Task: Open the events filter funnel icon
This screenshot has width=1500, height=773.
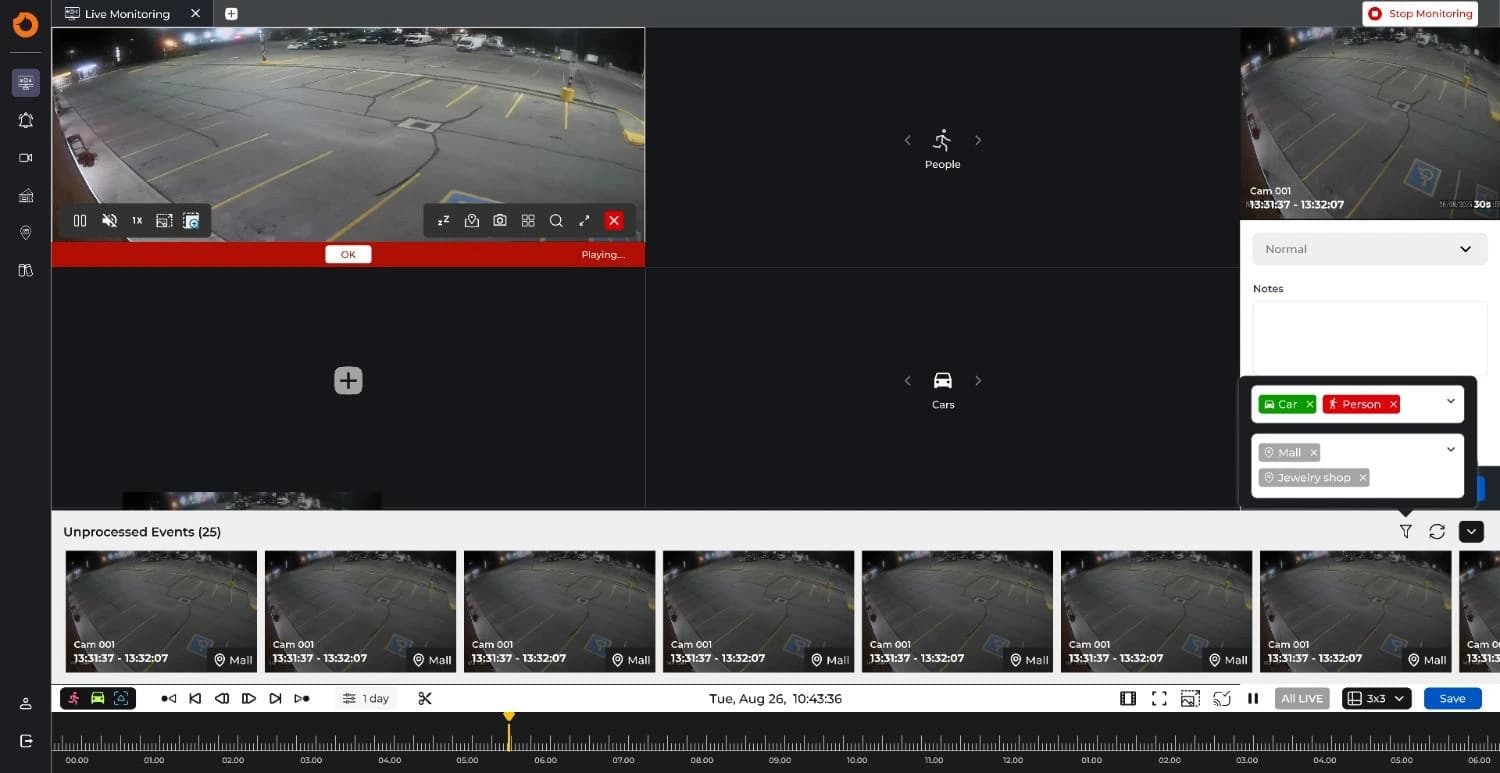Action: coord(1405,532)
